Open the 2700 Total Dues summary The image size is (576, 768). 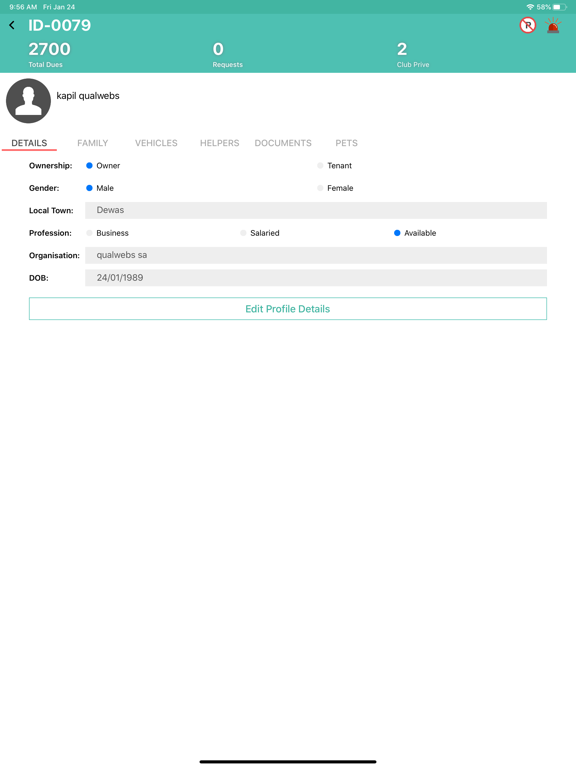coord(49,54)
